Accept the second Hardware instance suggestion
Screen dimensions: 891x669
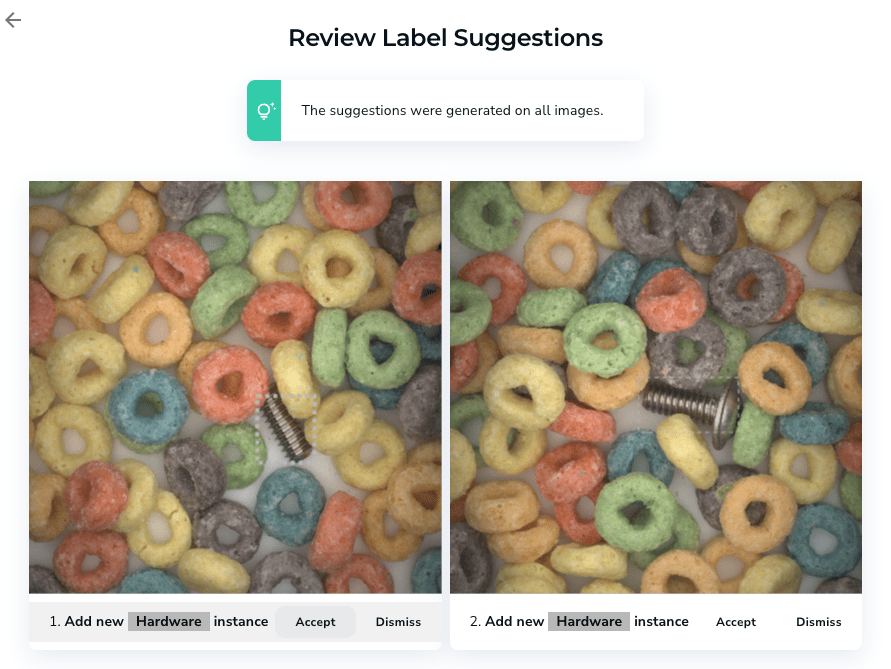coord(736,622)
